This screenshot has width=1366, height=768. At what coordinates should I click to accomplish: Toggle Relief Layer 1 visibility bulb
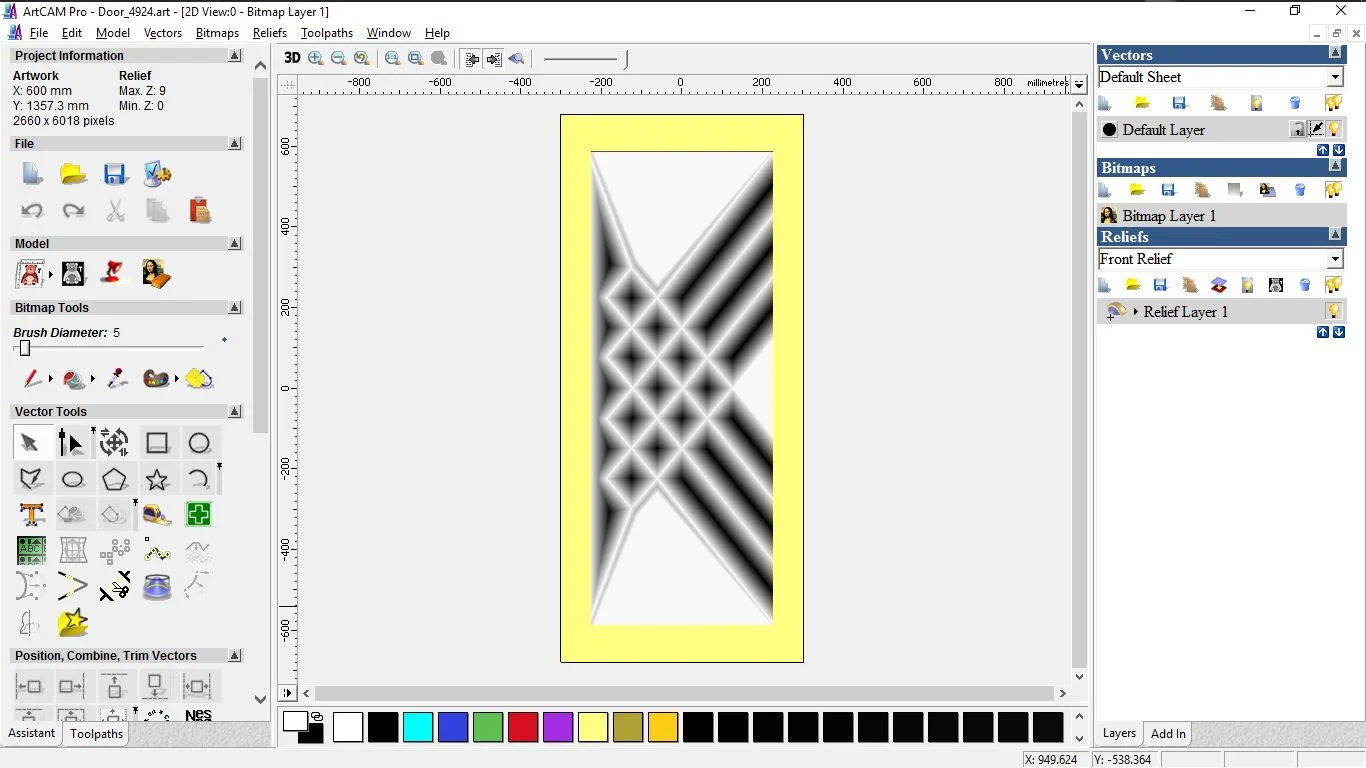pos(1333,311)
